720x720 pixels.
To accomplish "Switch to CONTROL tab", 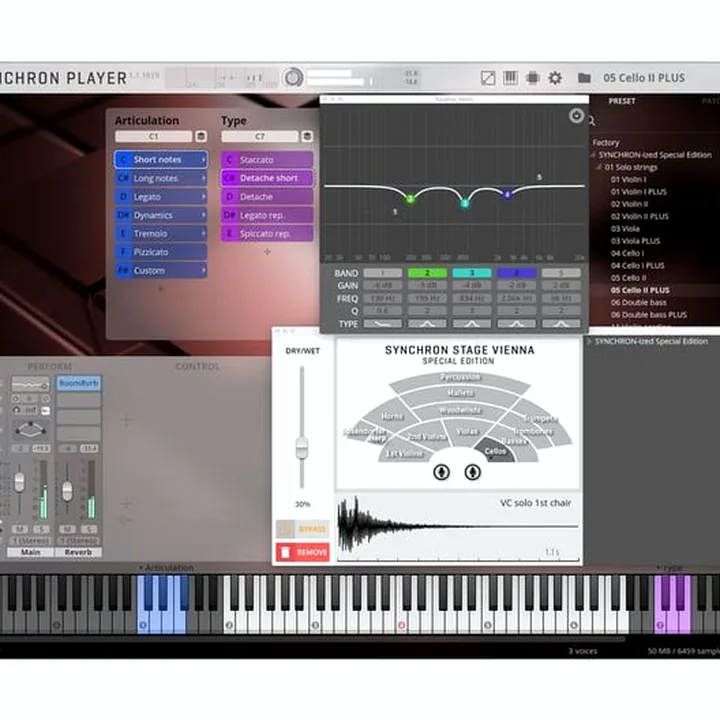I will coord(197,366).
